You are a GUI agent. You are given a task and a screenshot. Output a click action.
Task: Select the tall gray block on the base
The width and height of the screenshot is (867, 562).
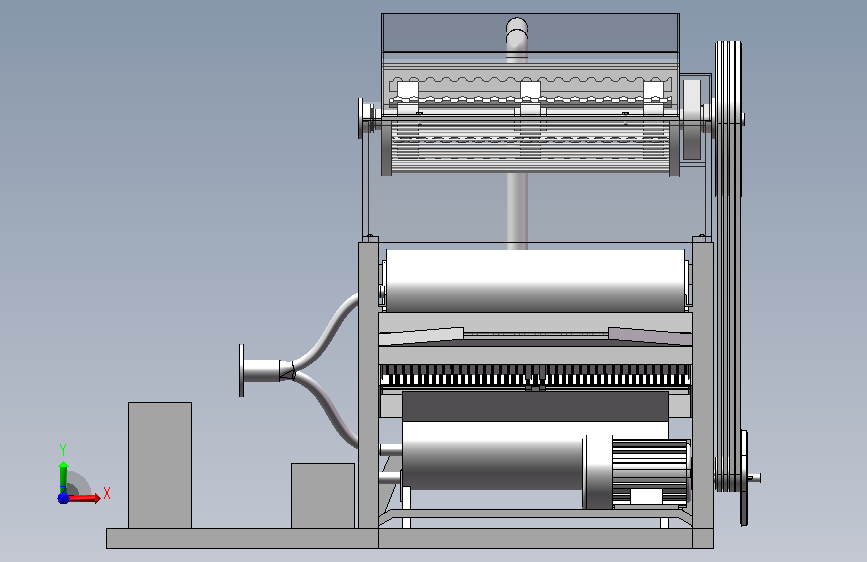point(160,465)
